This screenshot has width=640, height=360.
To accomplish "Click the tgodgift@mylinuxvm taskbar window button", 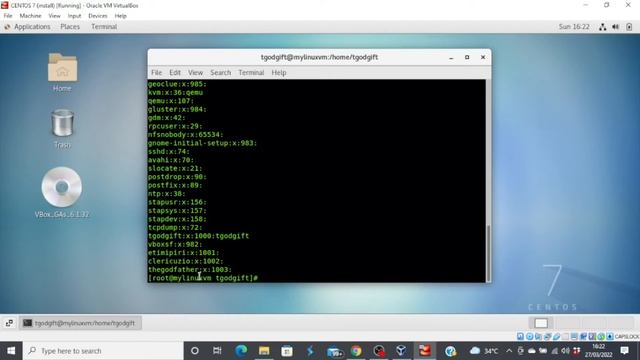I will (x=80, y=323).
